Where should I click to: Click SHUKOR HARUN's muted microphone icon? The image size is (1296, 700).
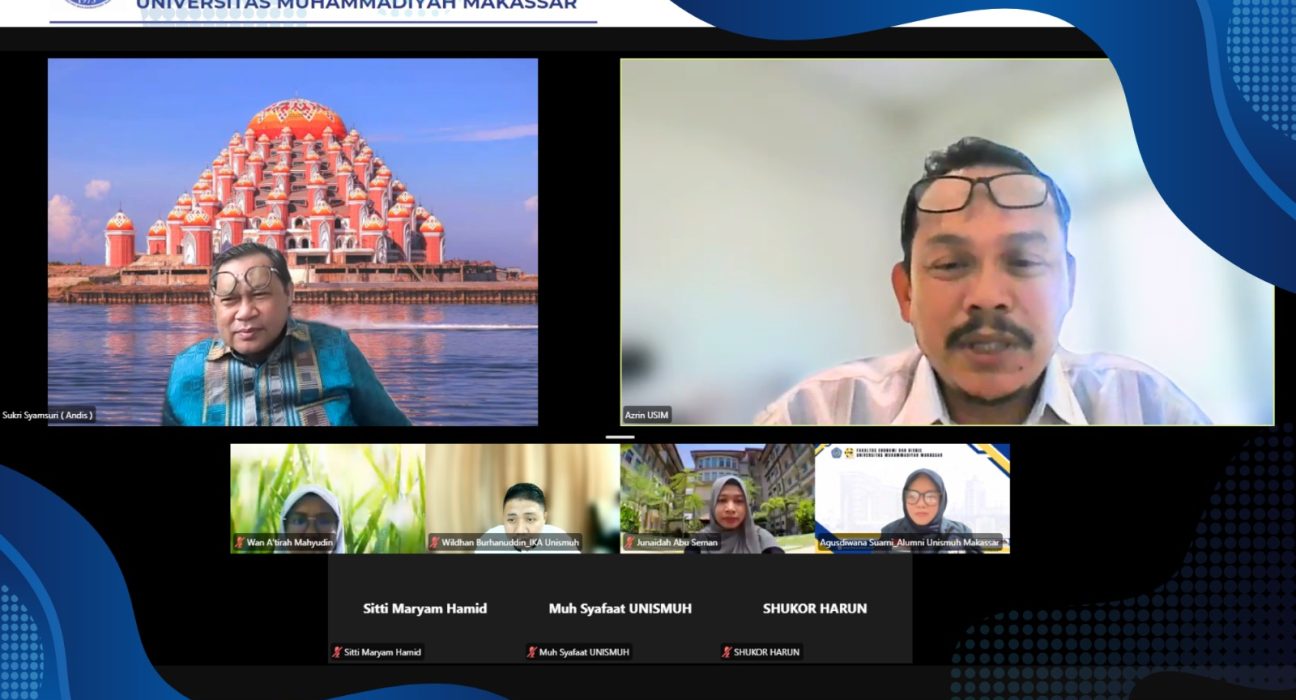727,652
